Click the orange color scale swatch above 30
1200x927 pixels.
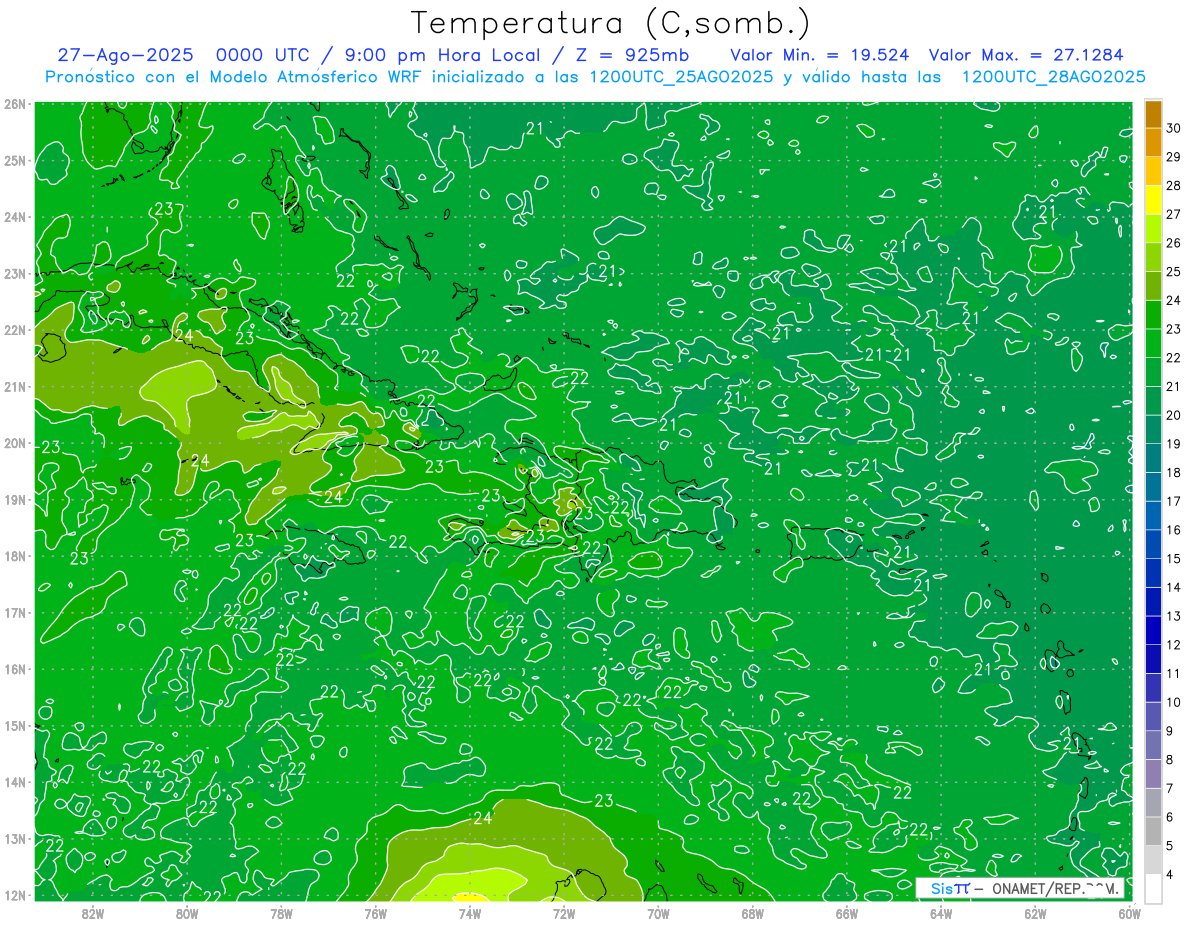coord(1153,114)
